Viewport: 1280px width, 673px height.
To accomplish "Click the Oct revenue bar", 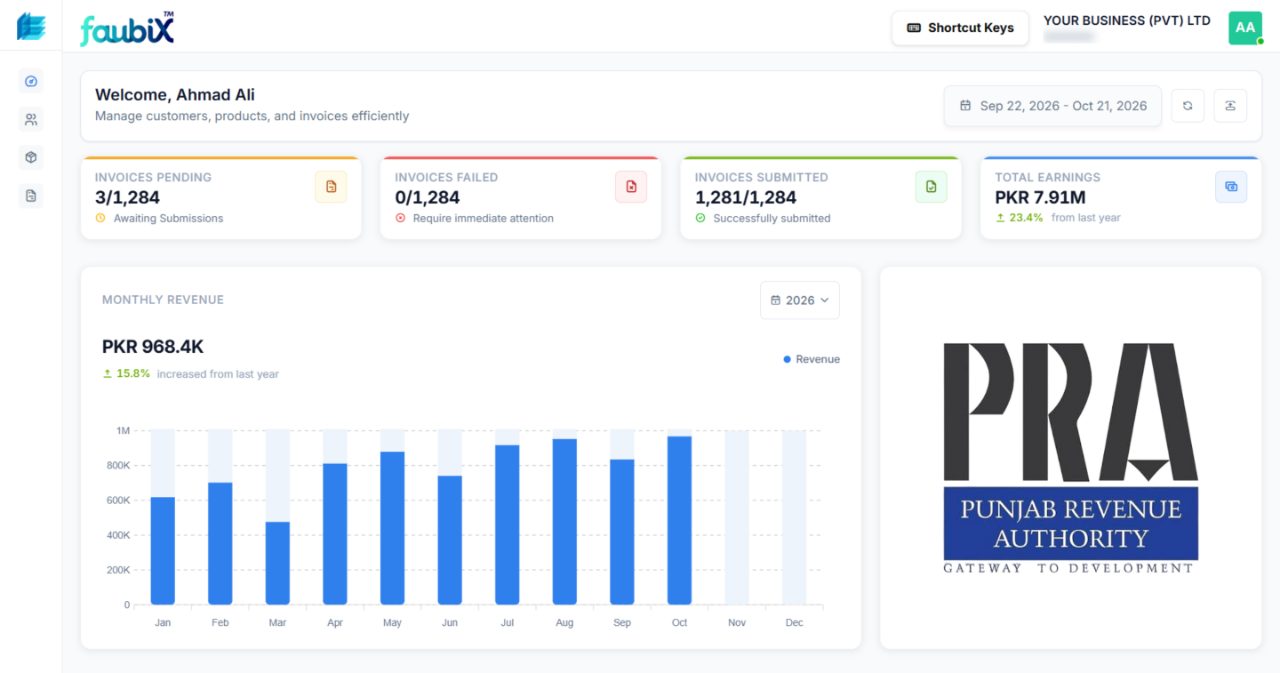I will click(x=680, y=520).
